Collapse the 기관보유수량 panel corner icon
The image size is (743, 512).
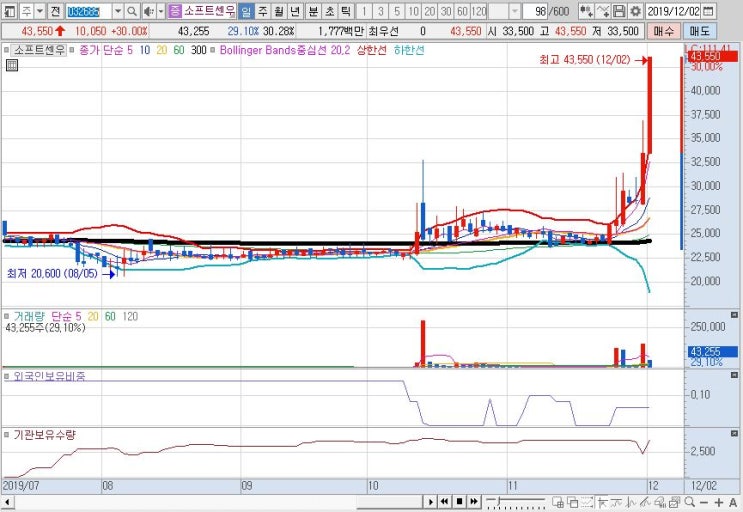[x=734, y=433]
